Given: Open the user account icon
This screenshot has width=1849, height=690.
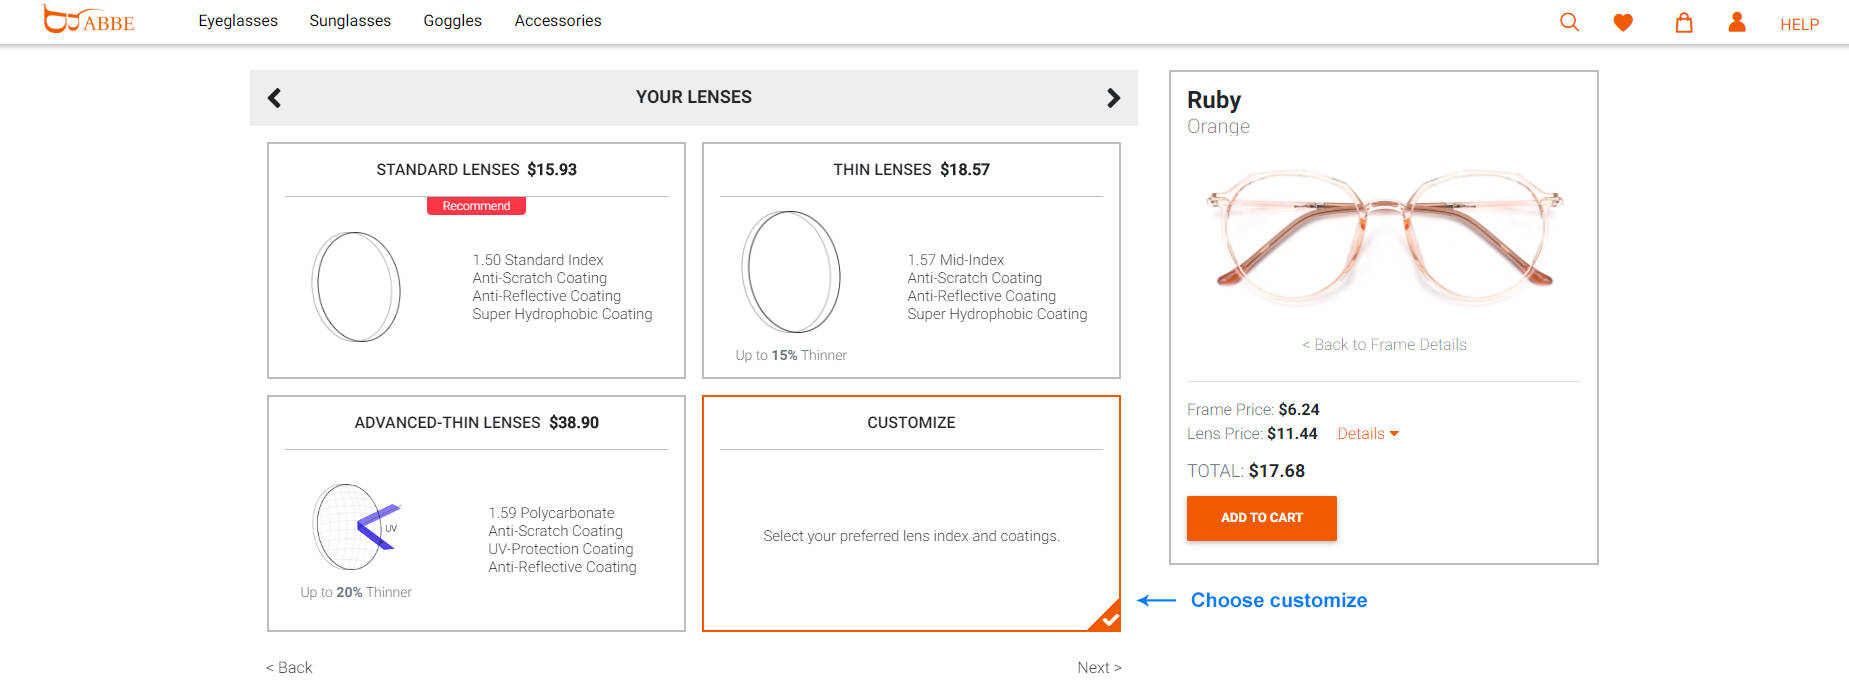Looking at the screenshot, I should pos(1737,21).
